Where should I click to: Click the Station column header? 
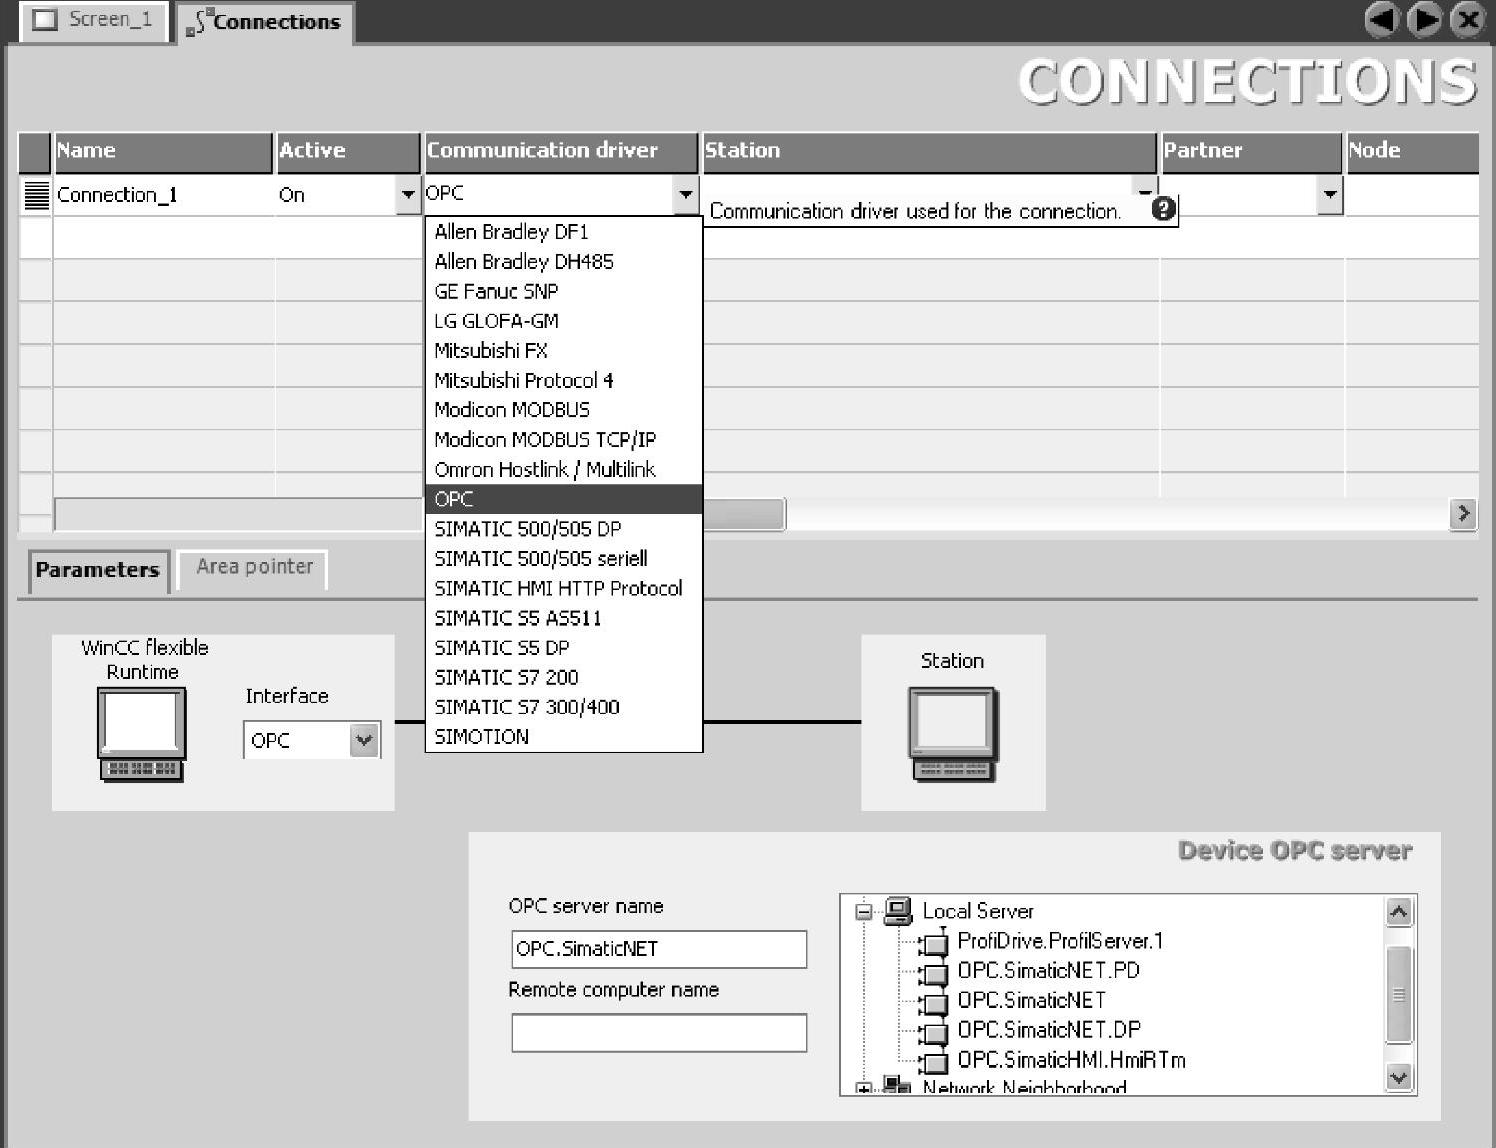(929, 151)
